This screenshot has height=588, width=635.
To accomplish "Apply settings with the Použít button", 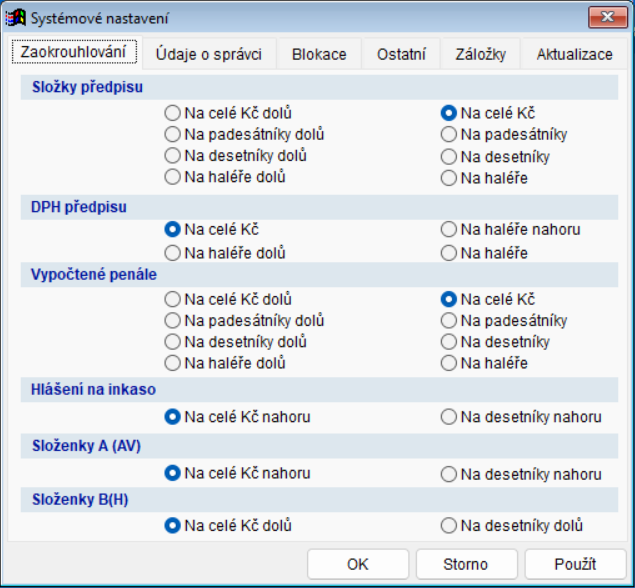I will pyautogui.click(x=575, y=564).
